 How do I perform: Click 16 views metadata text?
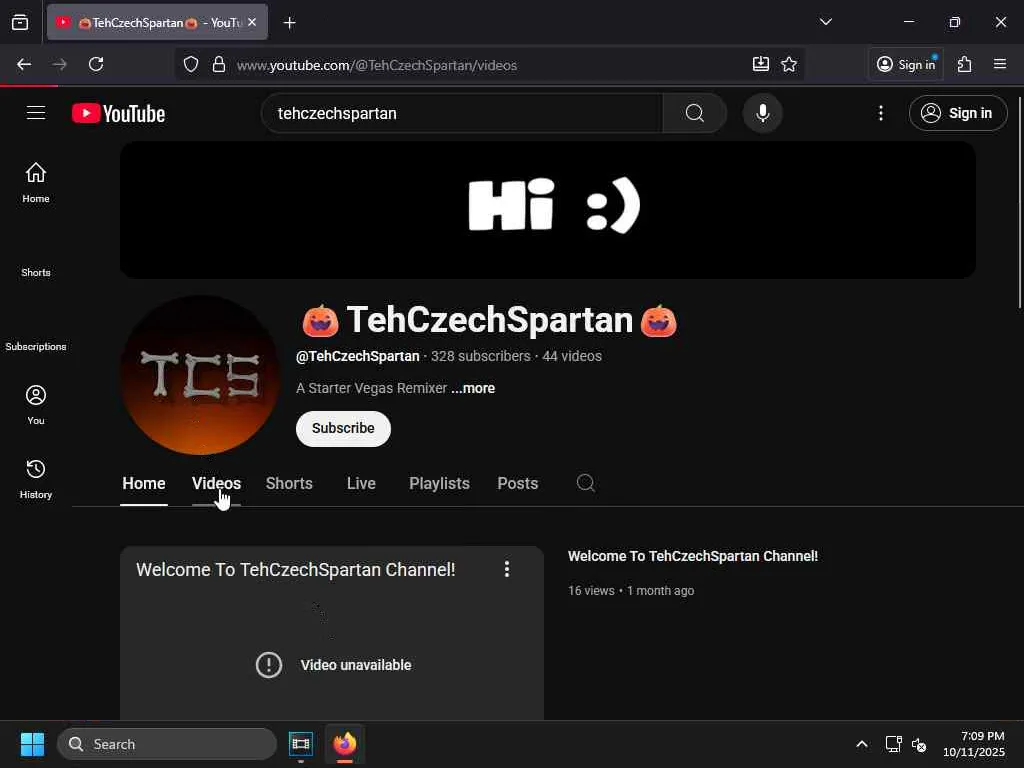point(591,590)
